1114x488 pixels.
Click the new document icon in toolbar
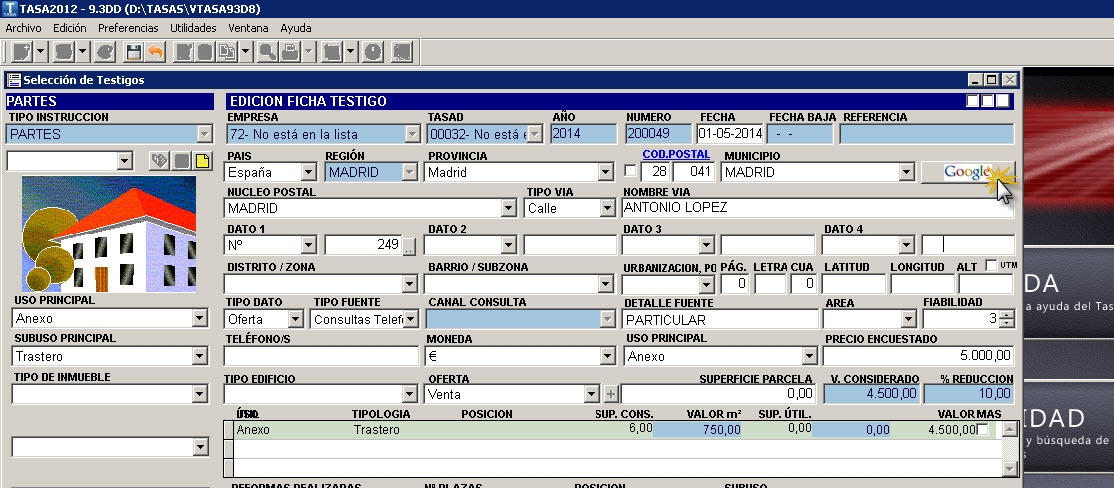[x=21, y=52]
